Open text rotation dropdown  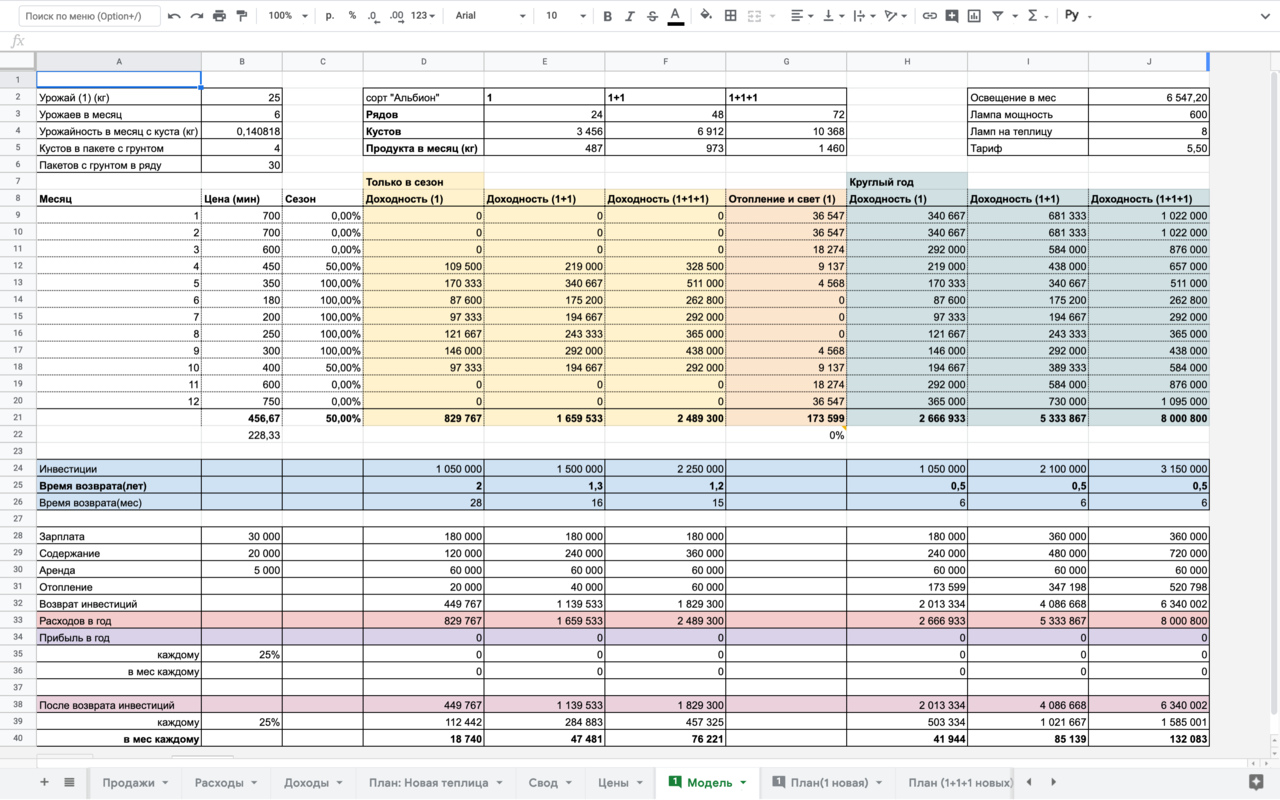tap(896, 16)
